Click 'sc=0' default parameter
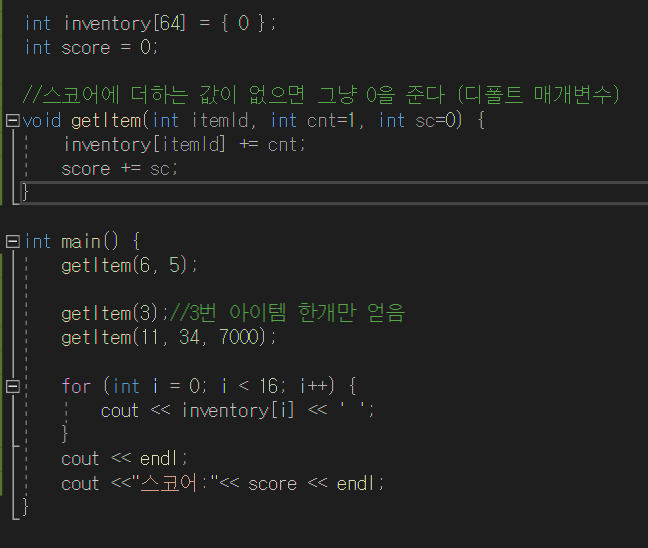The image size is (648, 548). coord(436,121)
